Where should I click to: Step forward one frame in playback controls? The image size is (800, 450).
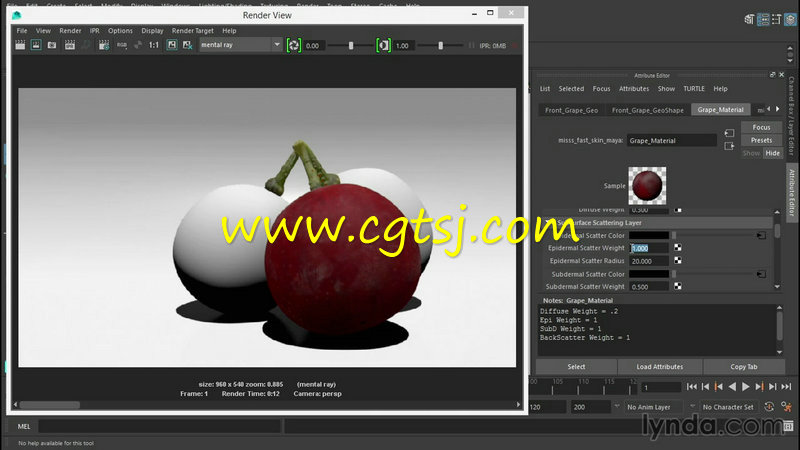click(772, 387)
